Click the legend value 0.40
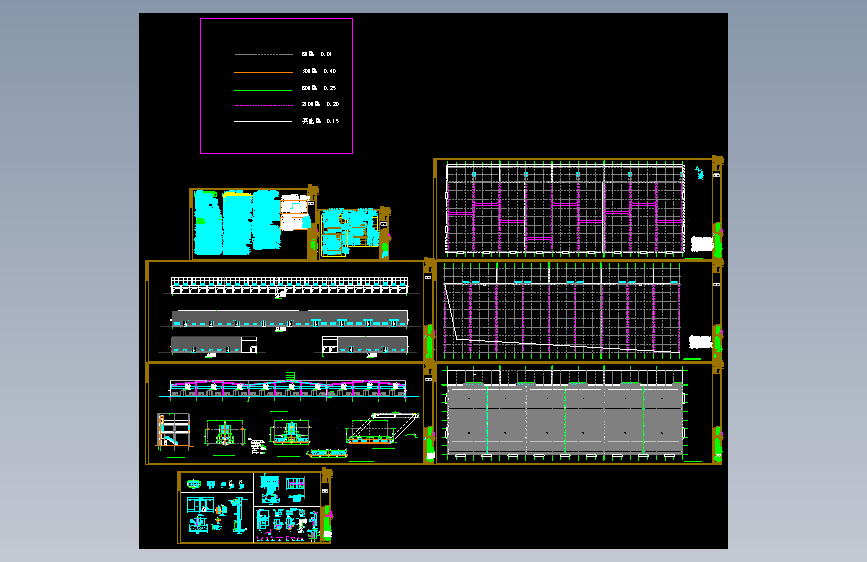 pyautogui.click(x=330, y=71)
